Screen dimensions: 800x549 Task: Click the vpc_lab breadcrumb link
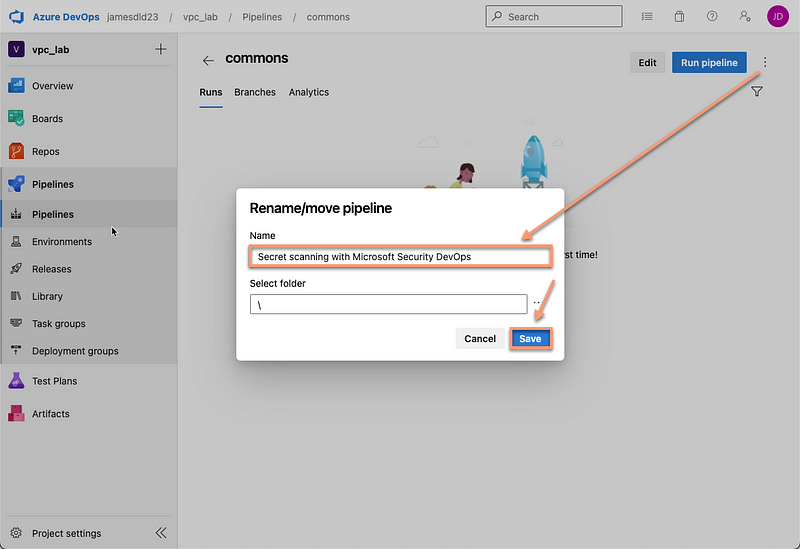(200, 17)
